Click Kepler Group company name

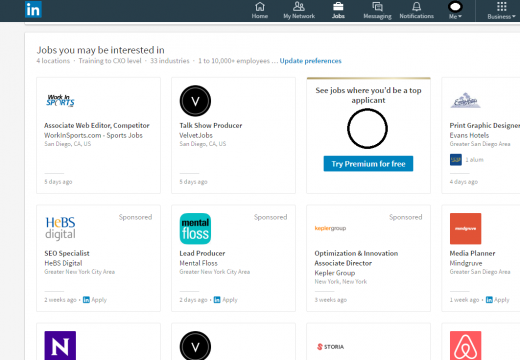tap(335, 273)
